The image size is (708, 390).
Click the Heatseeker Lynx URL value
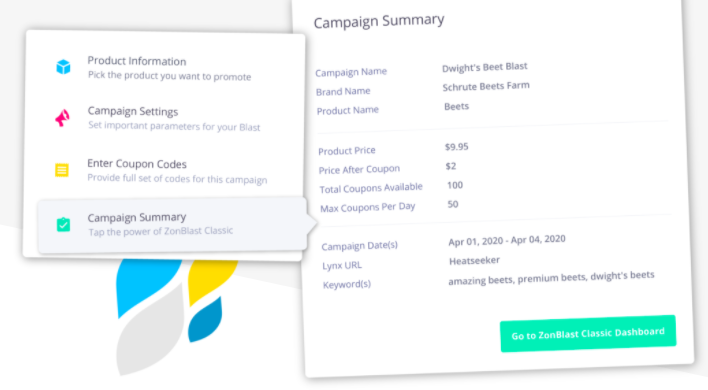(474, 260)
